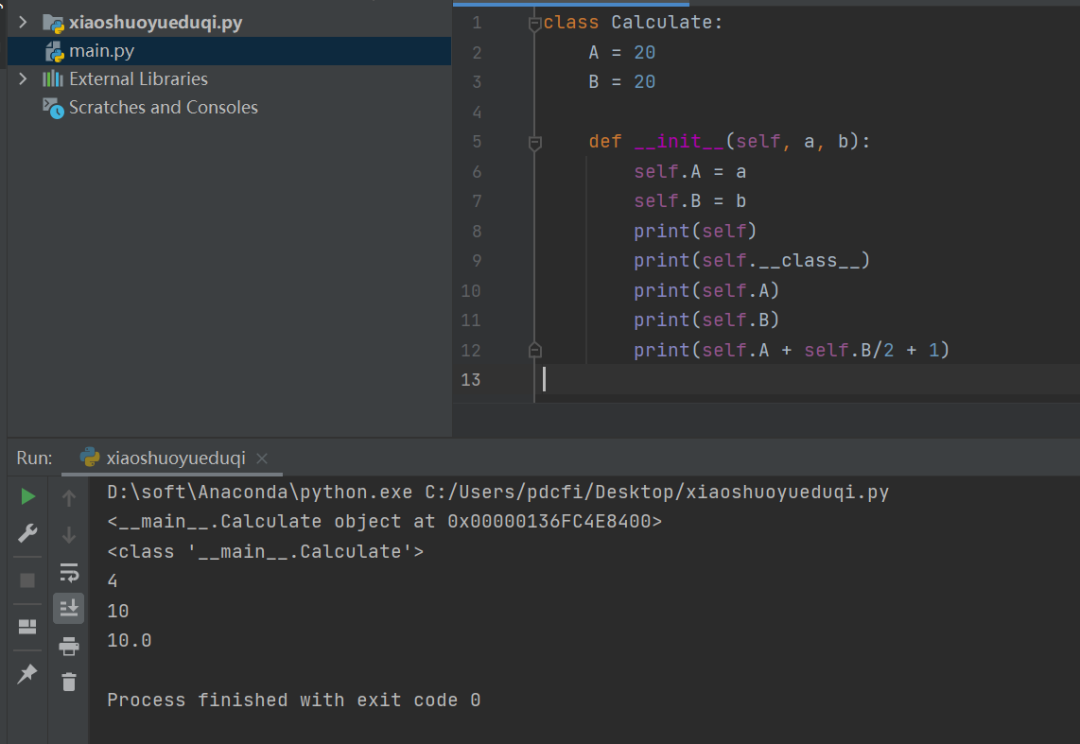Expand the External Libraries node
The image size is (1080, 744).
23,79
